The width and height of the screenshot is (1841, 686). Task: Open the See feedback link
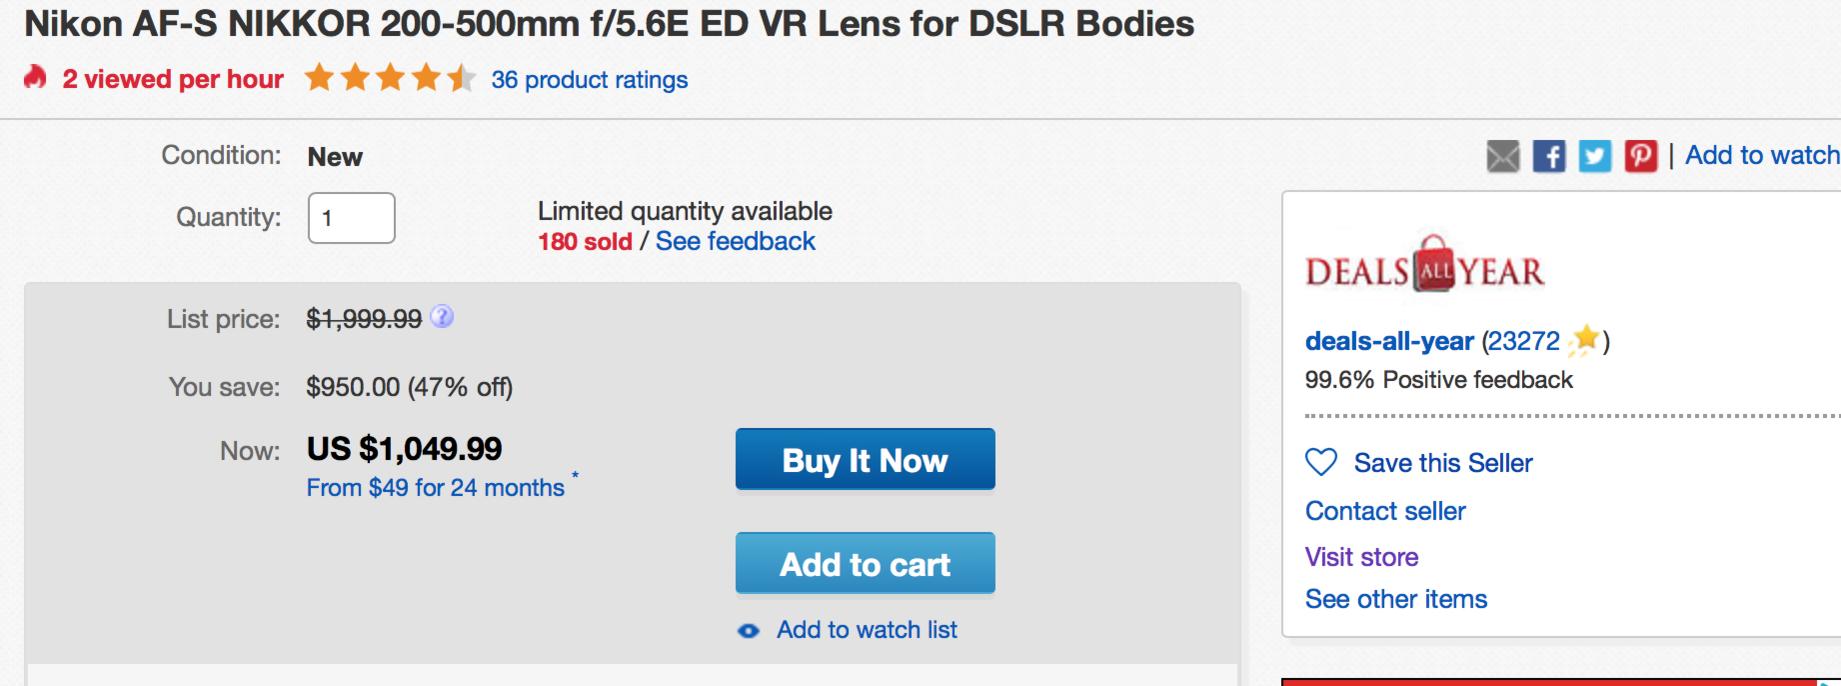click(735, 242)
